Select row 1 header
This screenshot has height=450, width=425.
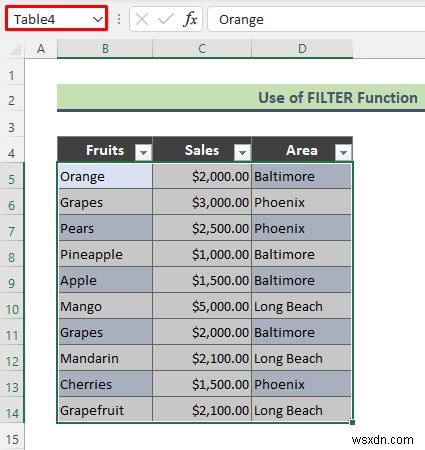click(x=12, y=75)
